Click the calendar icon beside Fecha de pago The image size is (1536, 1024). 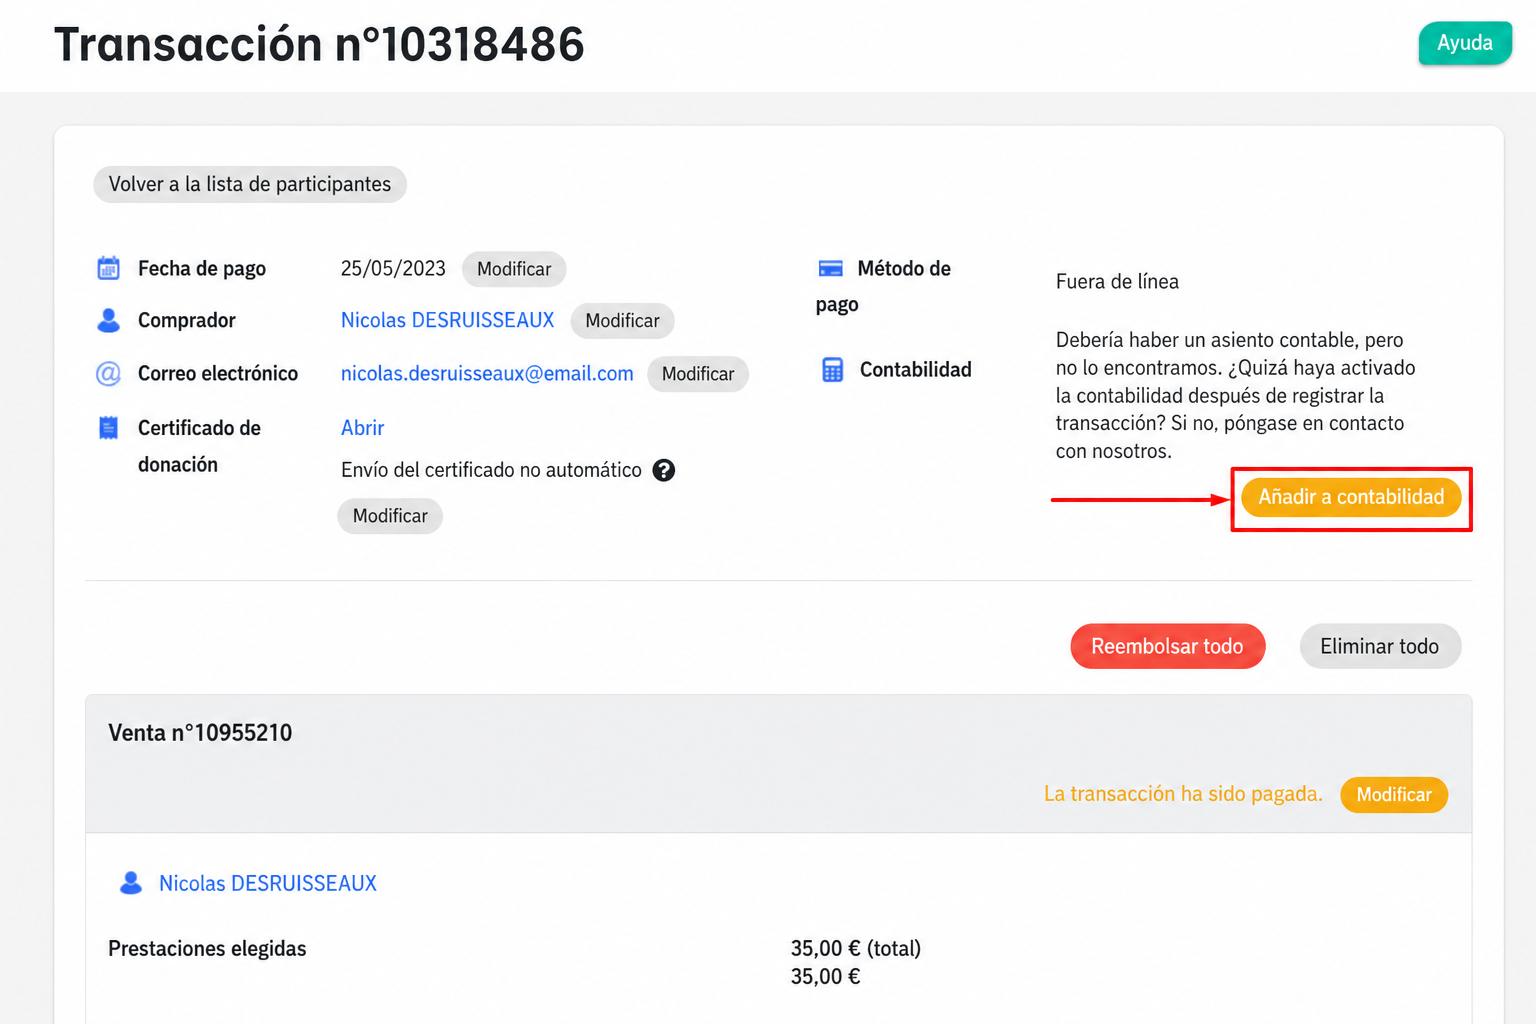108,268
